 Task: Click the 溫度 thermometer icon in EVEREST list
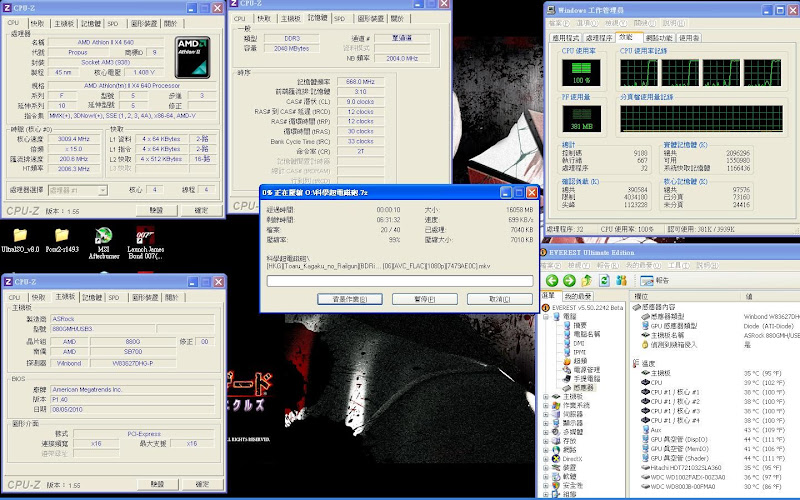(x=636, y=363)
